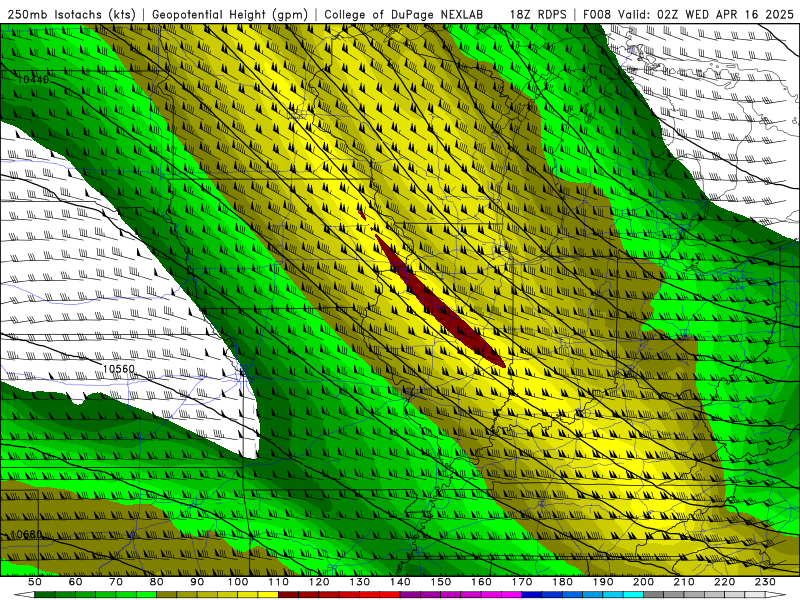Image resolution: width=800 pixels, height=600 pixels.
Task: Click the 200 value on the color scale
Action: point(644,582)
